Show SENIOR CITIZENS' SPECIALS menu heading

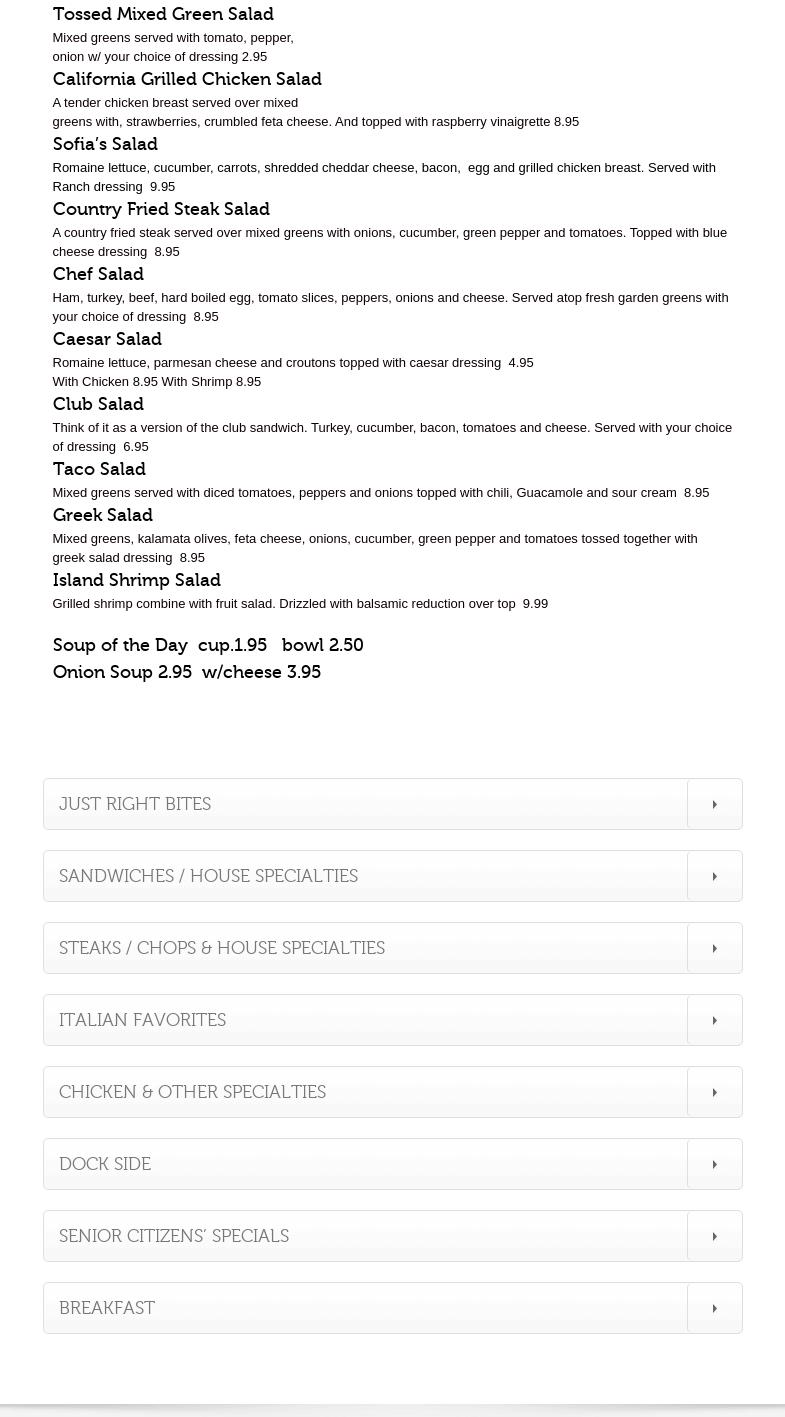pos(174,1236)
